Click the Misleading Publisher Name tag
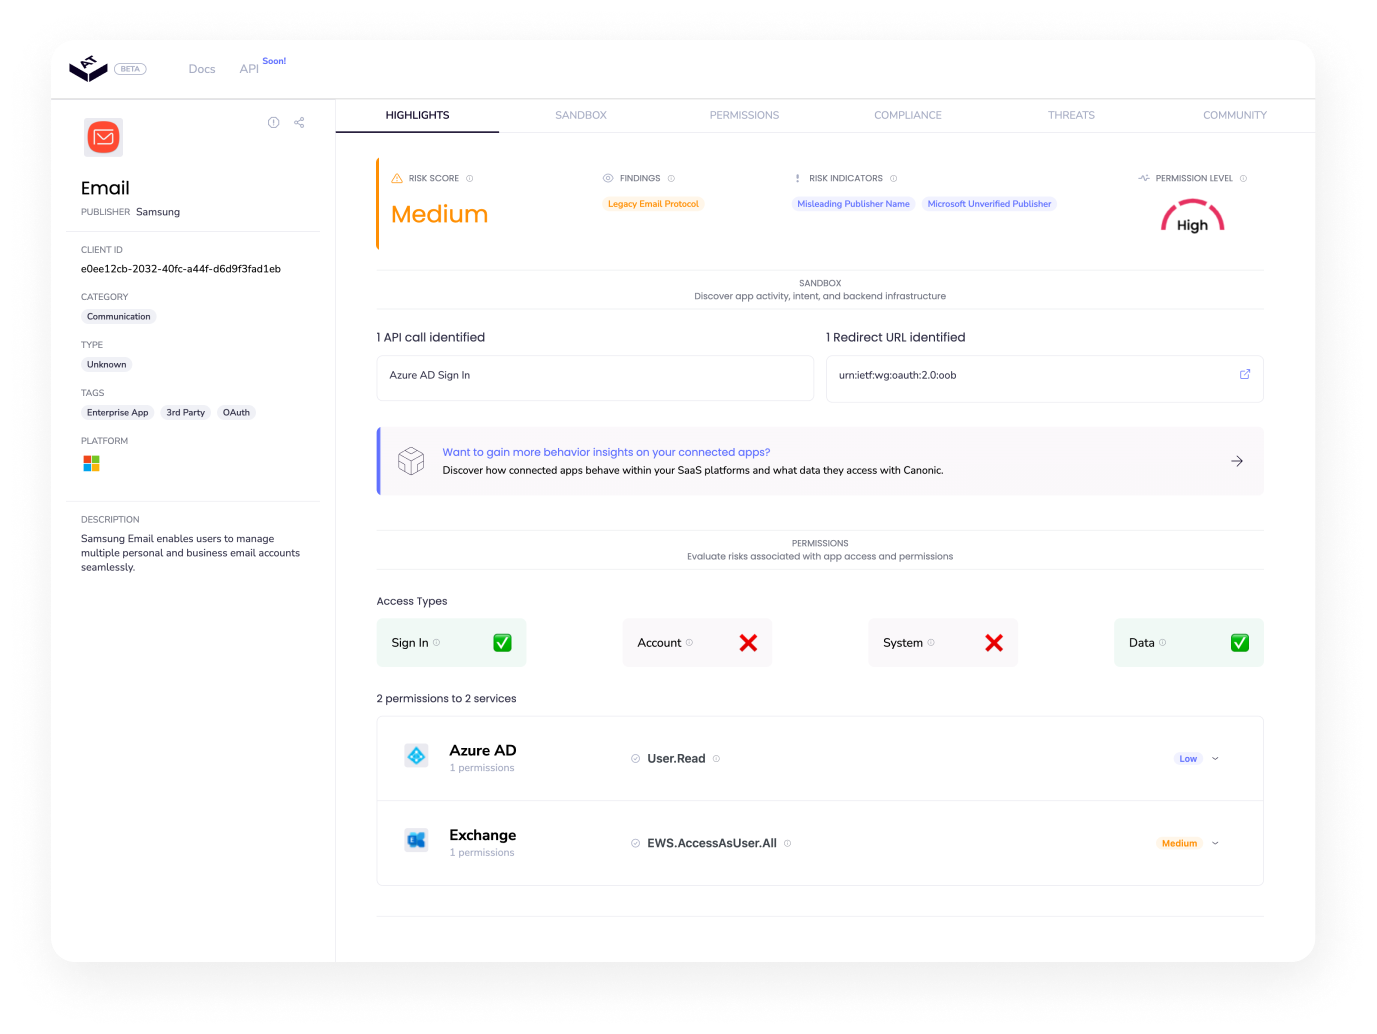1377x1034 pixels. pyautogui.click(x=853, y=204)
